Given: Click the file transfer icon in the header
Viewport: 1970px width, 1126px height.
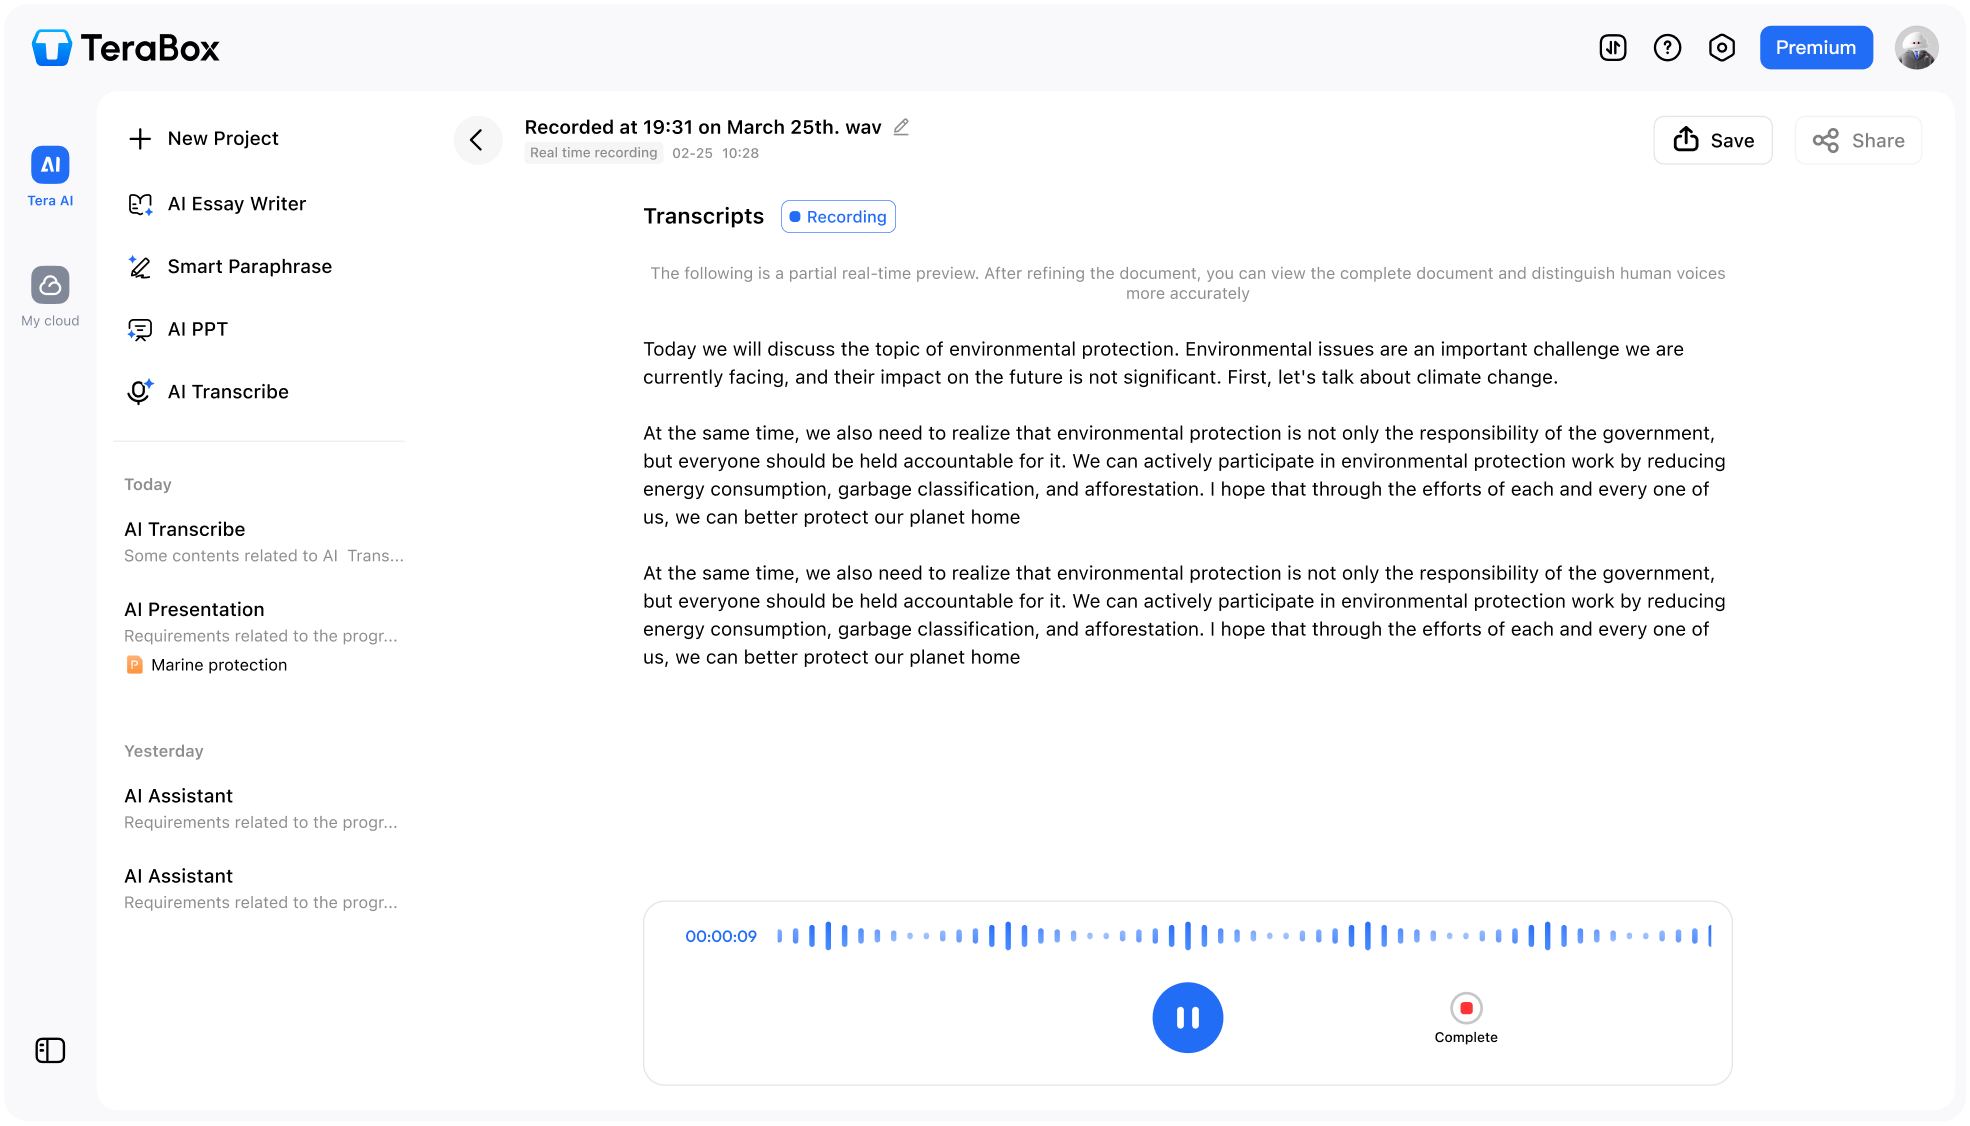Looking at the screenshot, I should click(1613, 47).
